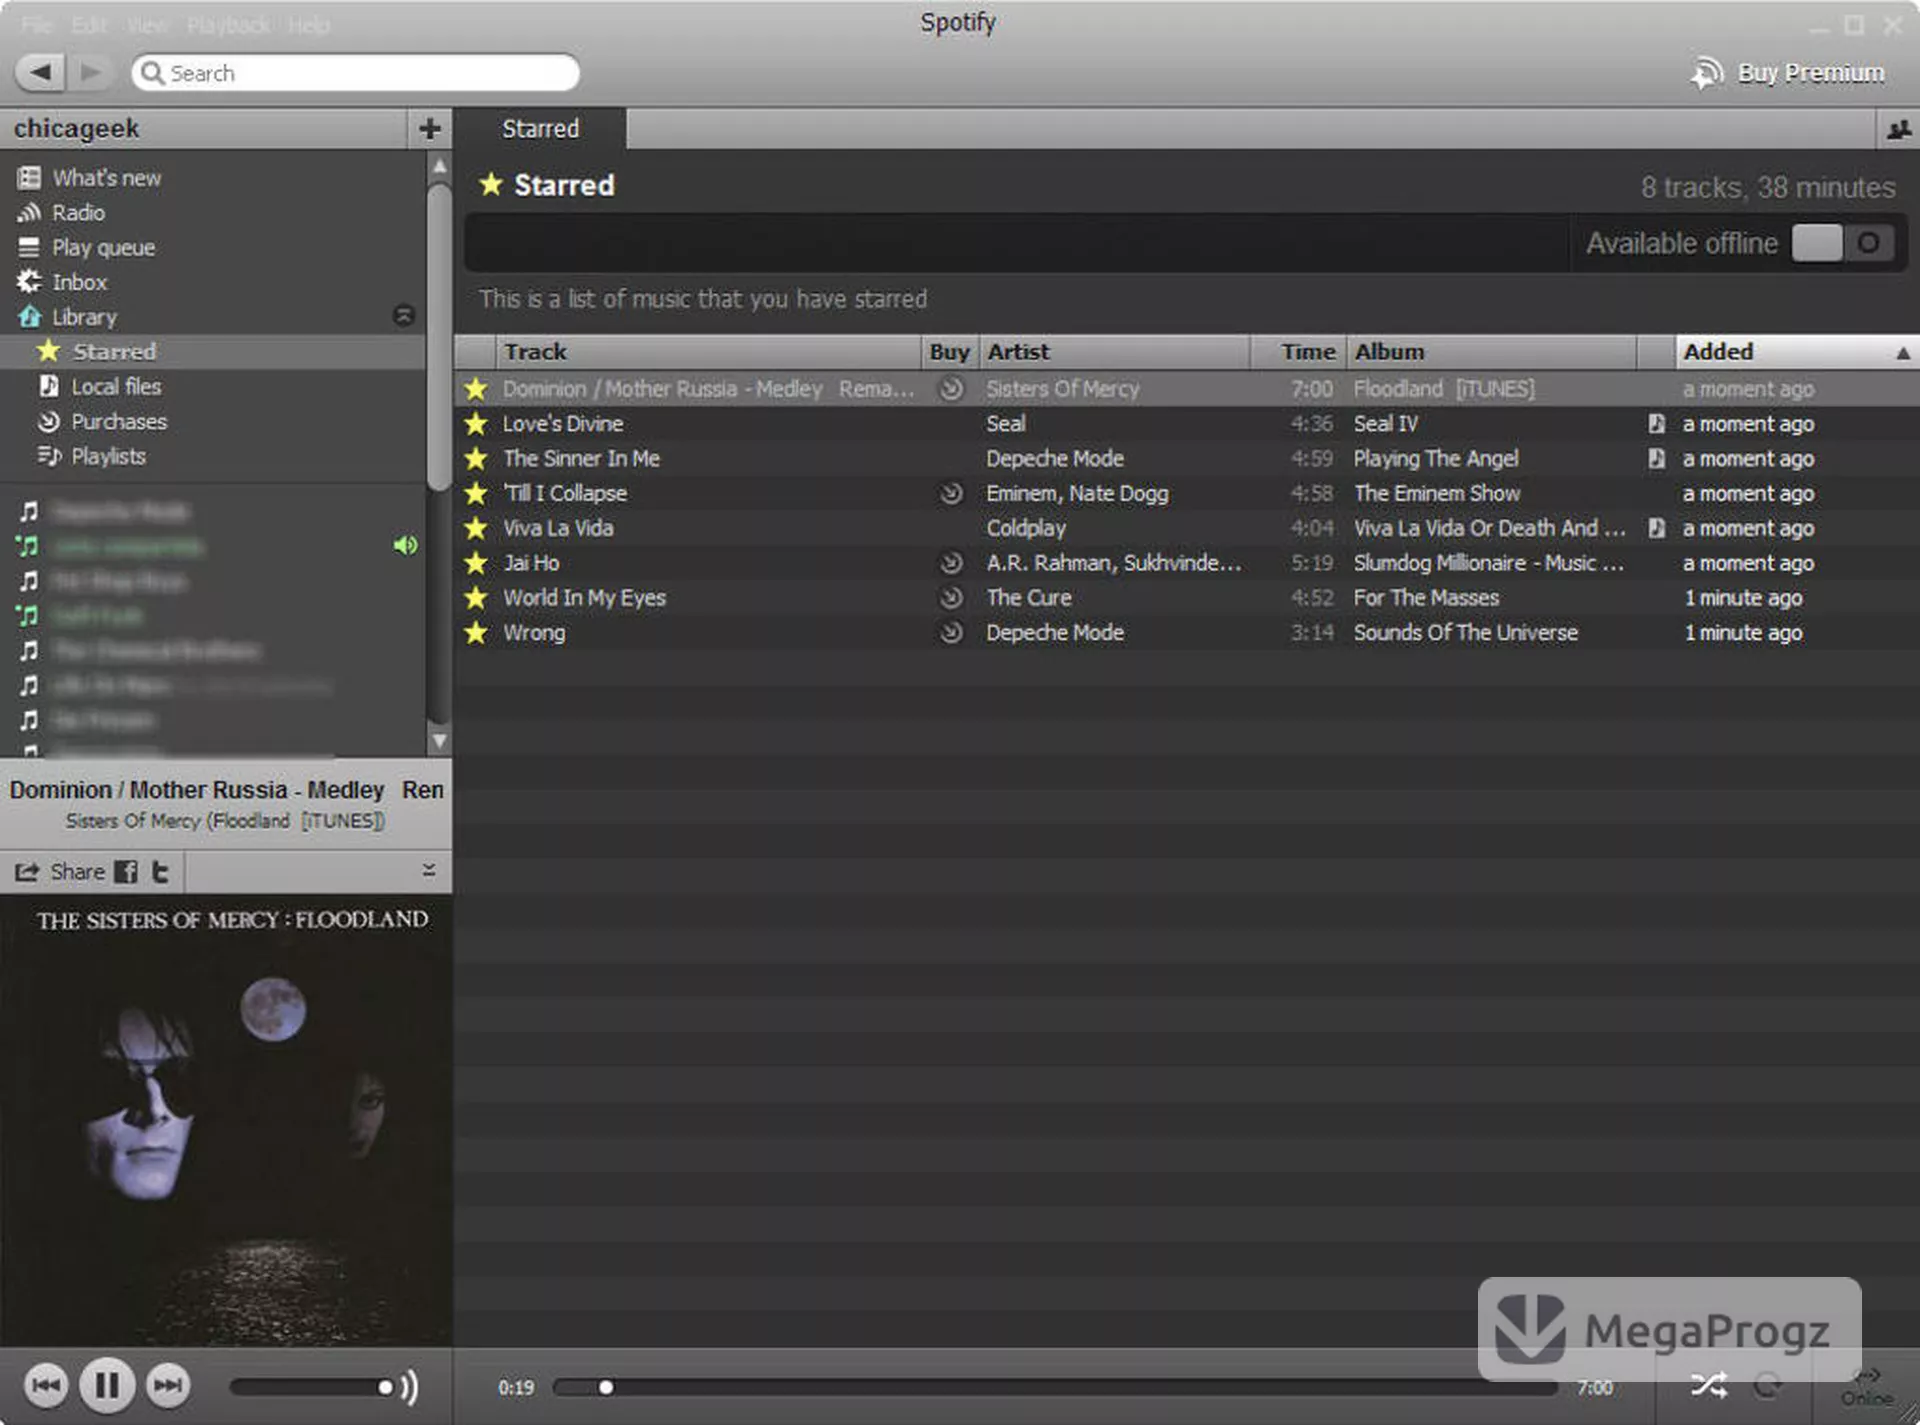
Task: Sort by the Buy column header
Action: coord(949,352)
